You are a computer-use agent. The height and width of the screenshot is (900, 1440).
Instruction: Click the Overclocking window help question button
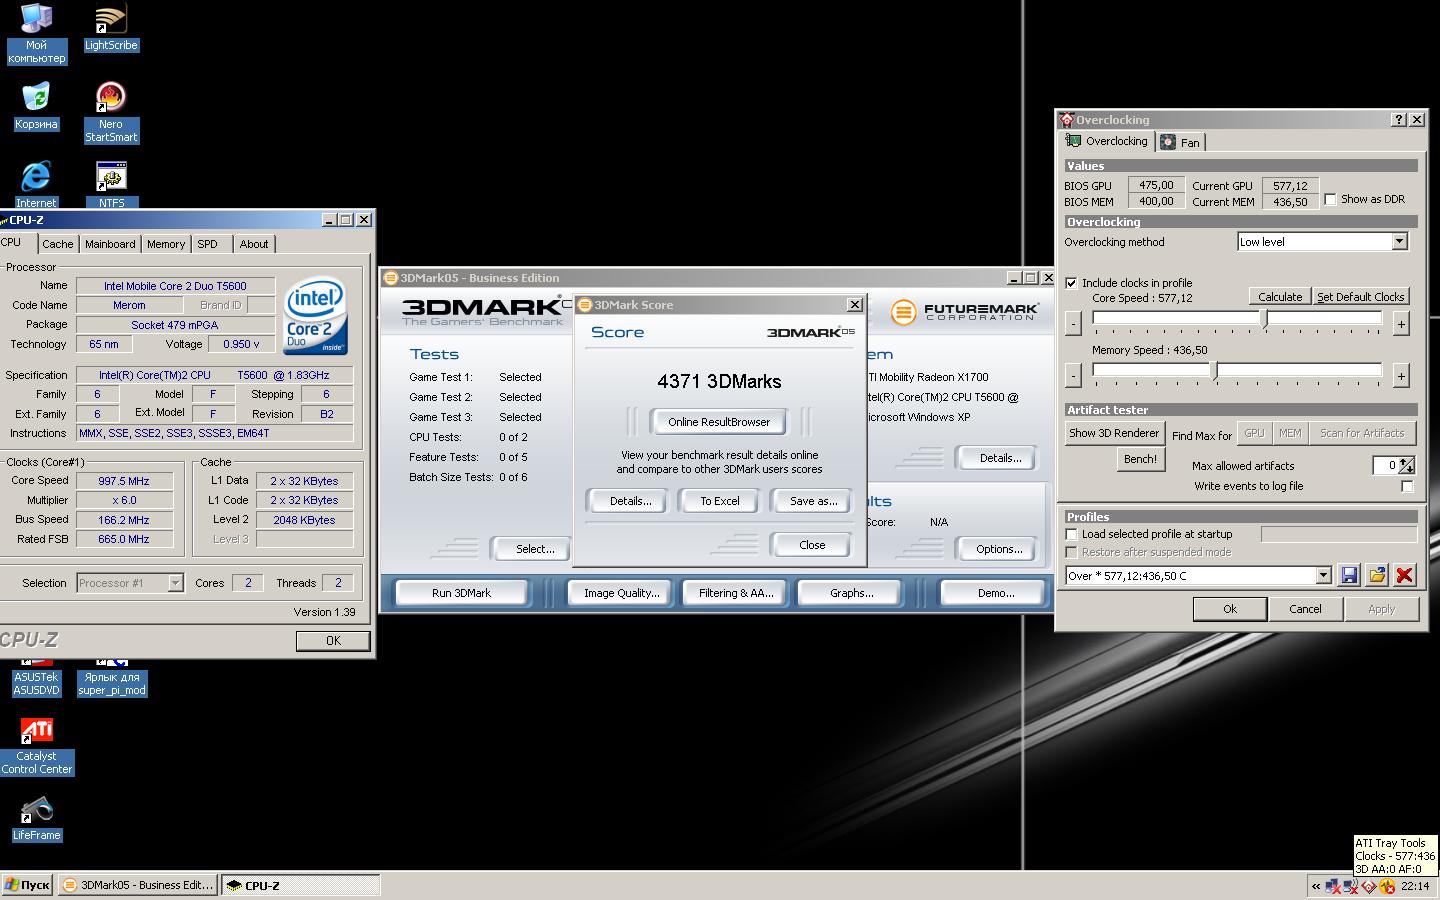(x=1399, y=119)
